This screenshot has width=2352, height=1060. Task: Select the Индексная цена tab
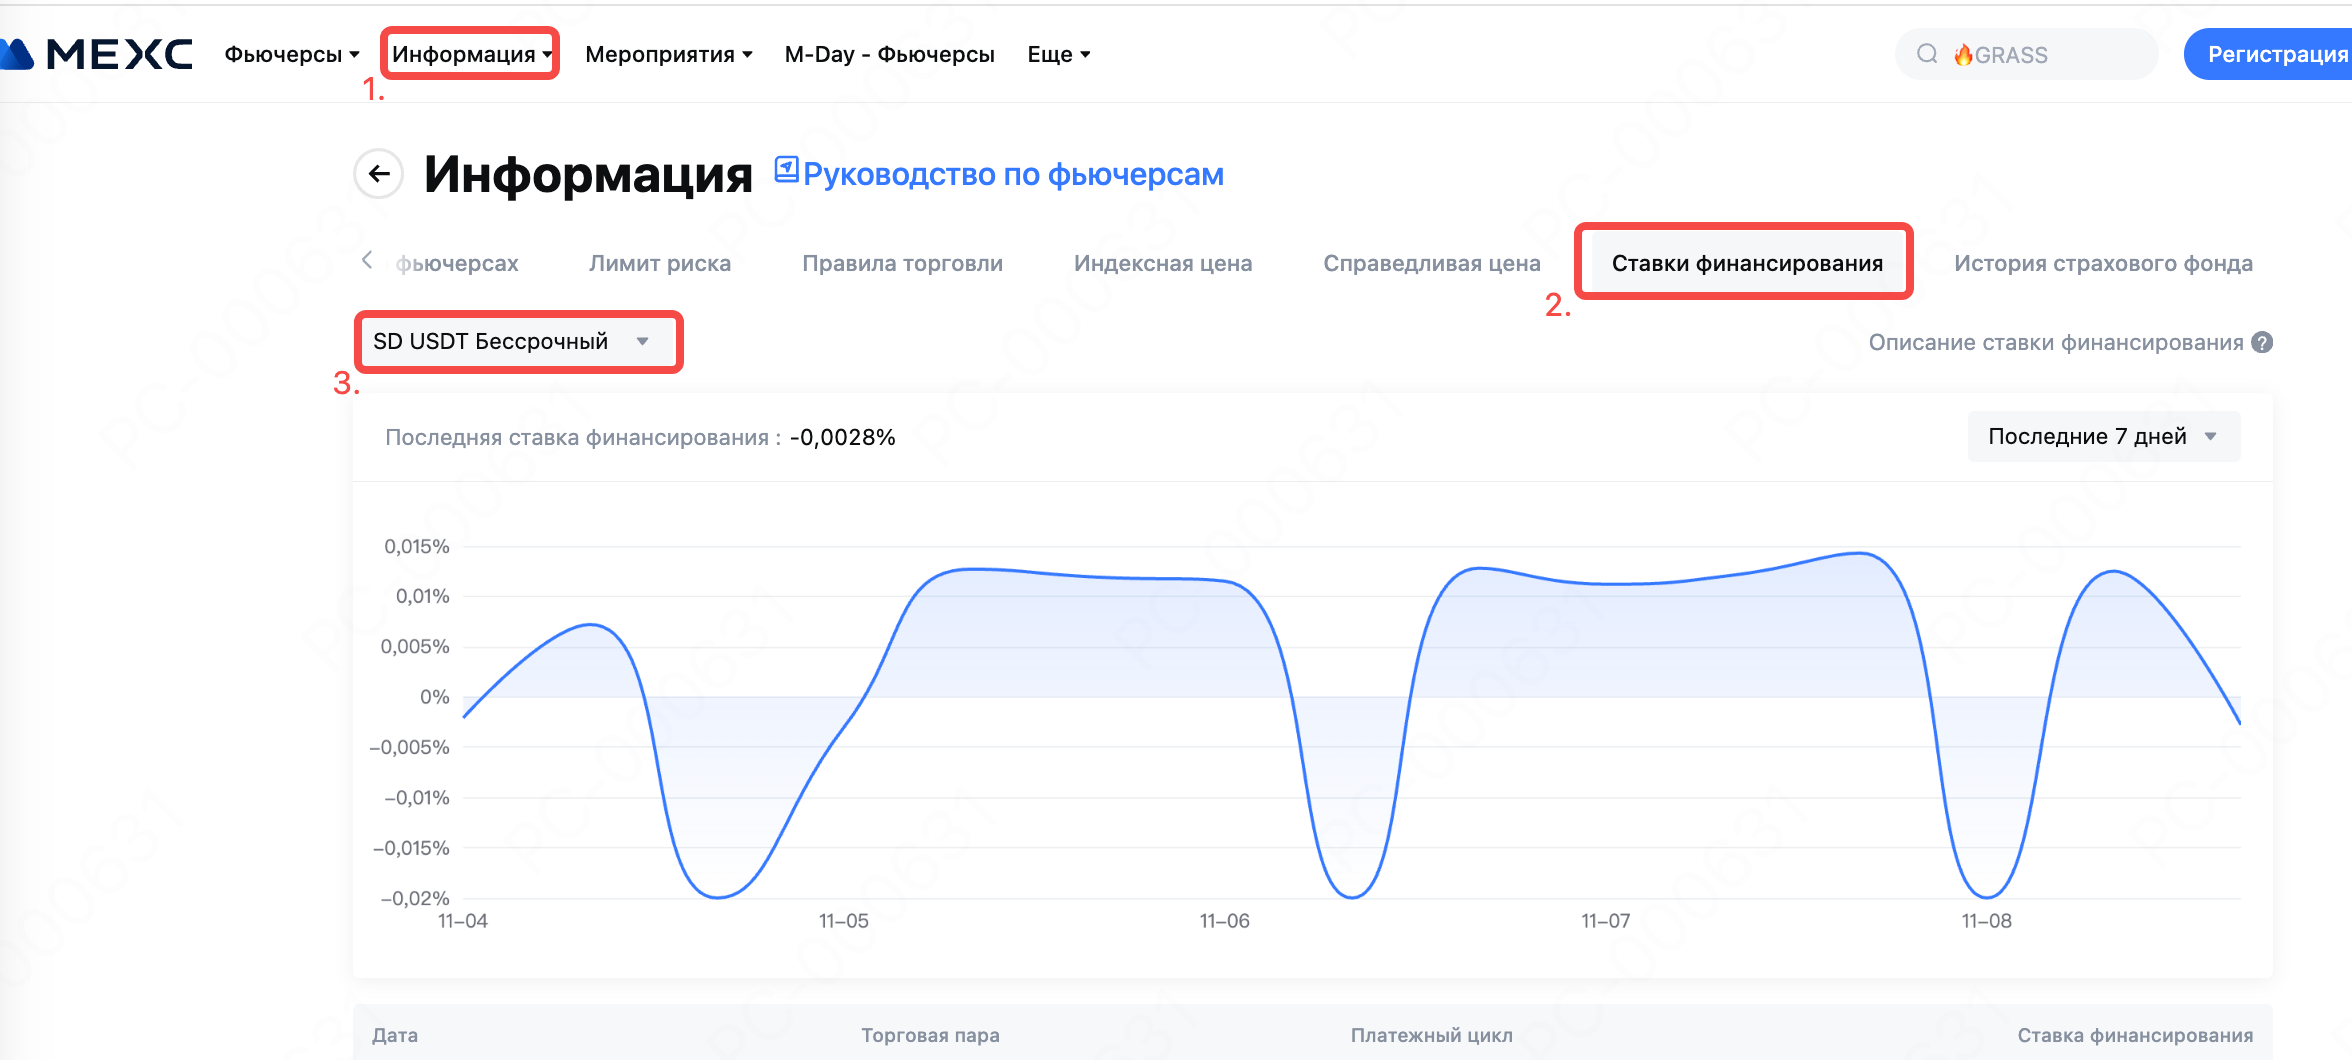click(1162, 264)
